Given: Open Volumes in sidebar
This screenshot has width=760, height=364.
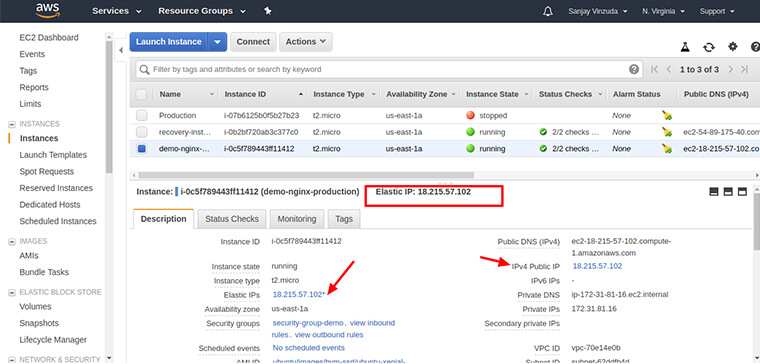Looking at the screenshot, I should click(35, 306).
